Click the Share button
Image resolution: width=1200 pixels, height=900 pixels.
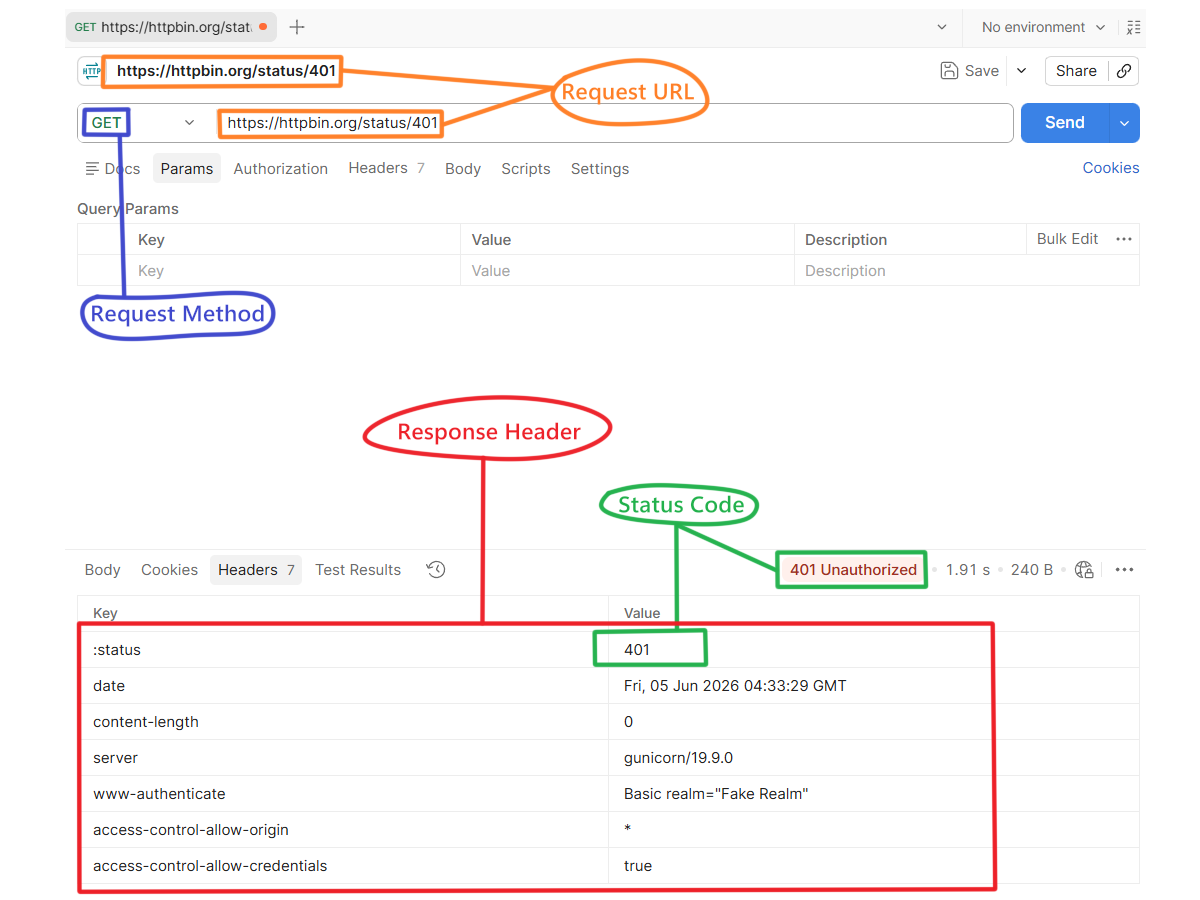tap(1076, 71)
